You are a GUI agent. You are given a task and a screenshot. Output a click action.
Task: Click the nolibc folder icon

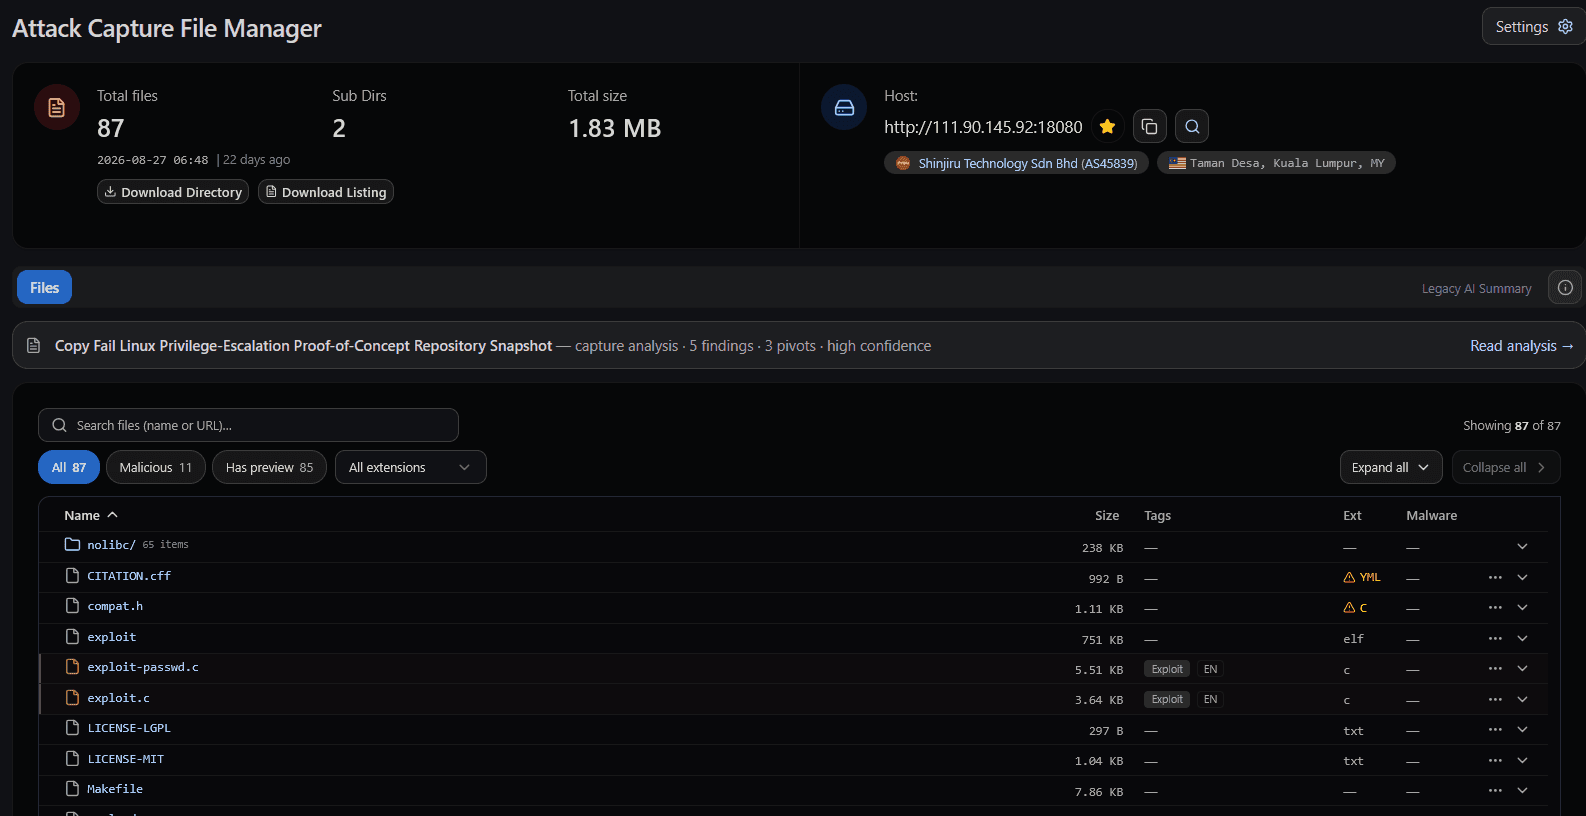click(x=72, y=544)
